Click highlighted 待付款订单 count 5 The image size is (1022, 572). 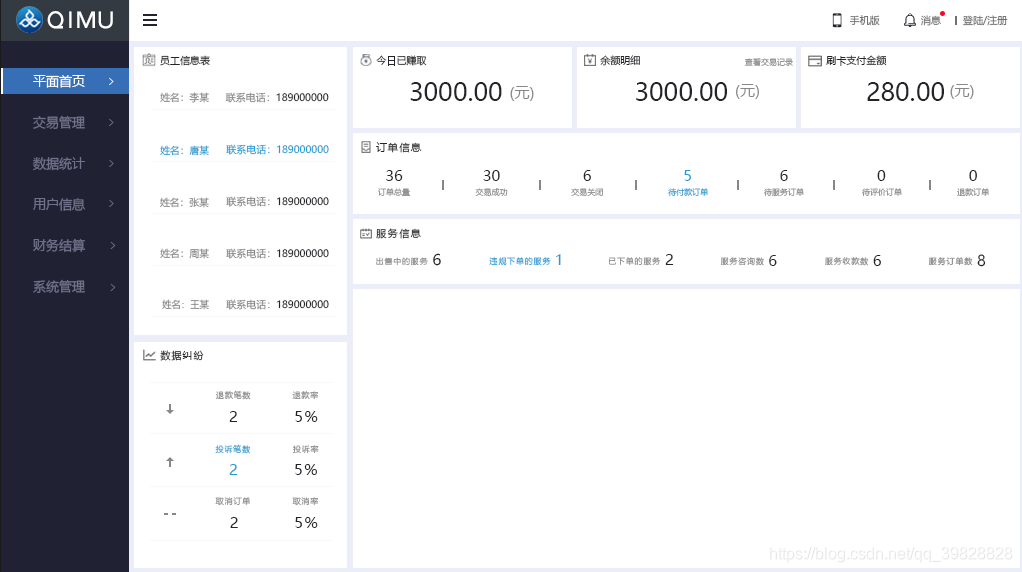click(x=688, y=176)
